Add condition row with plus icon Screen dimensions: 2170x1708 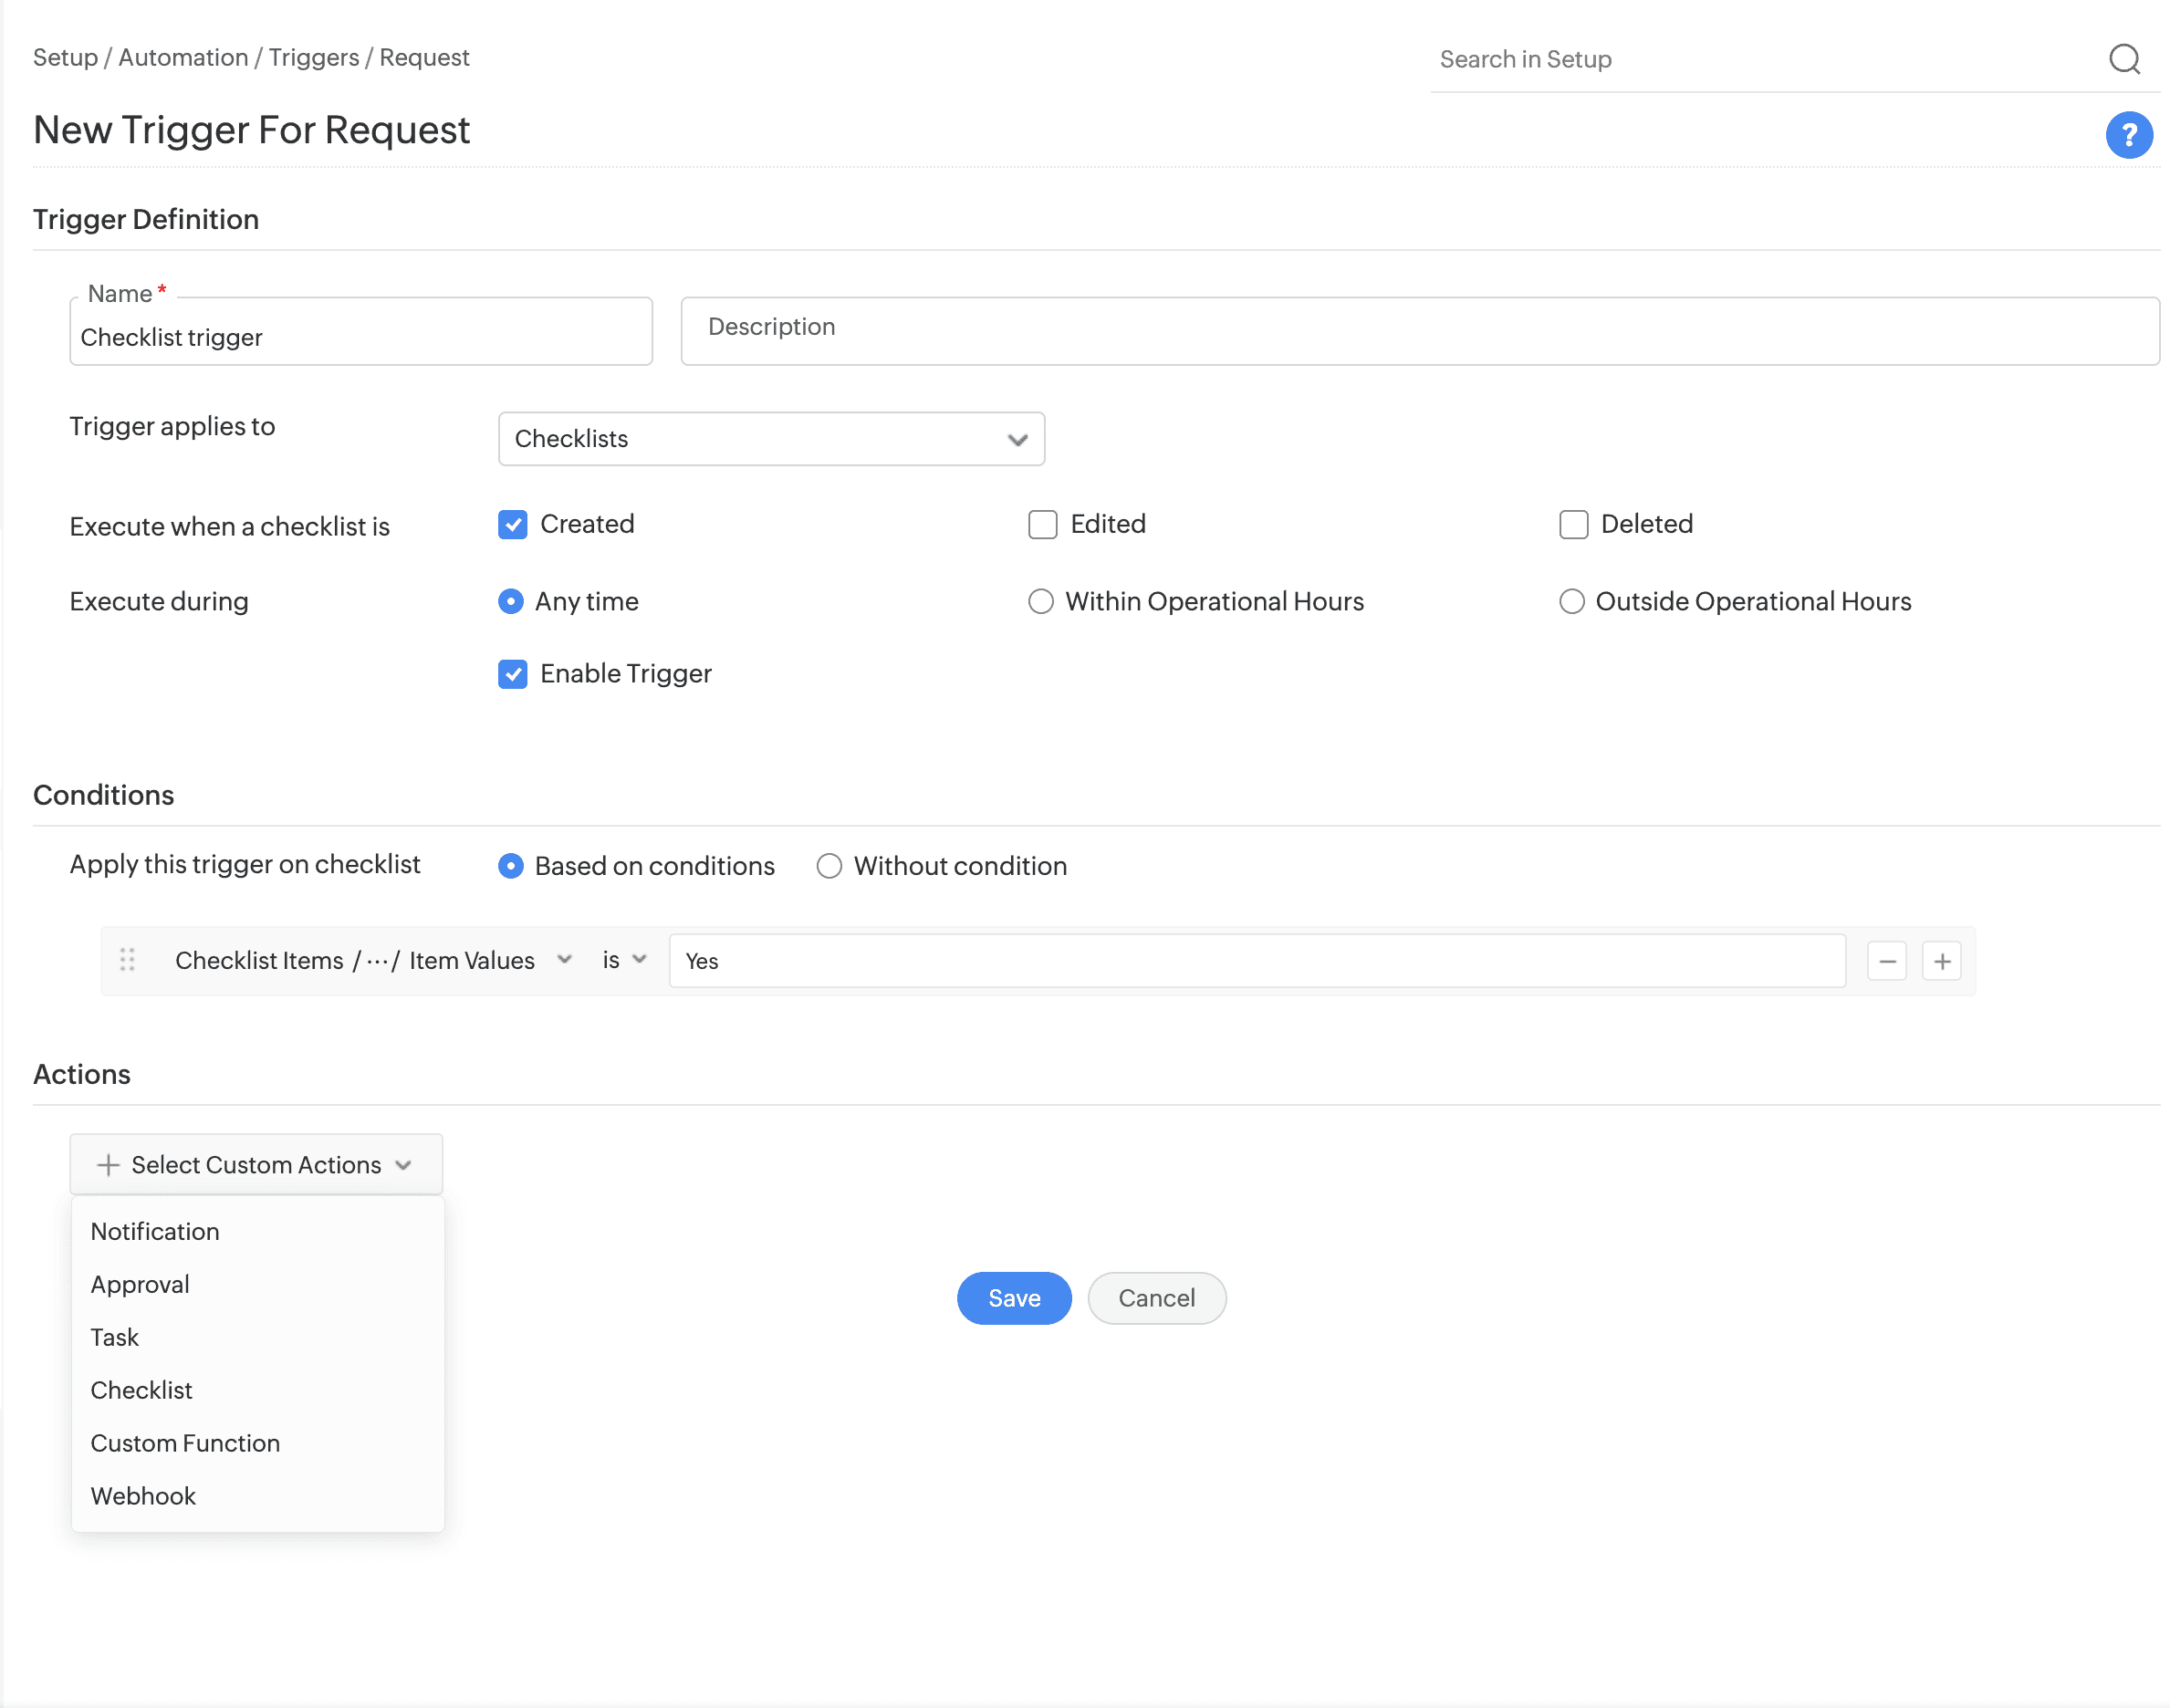[1941, 961]
